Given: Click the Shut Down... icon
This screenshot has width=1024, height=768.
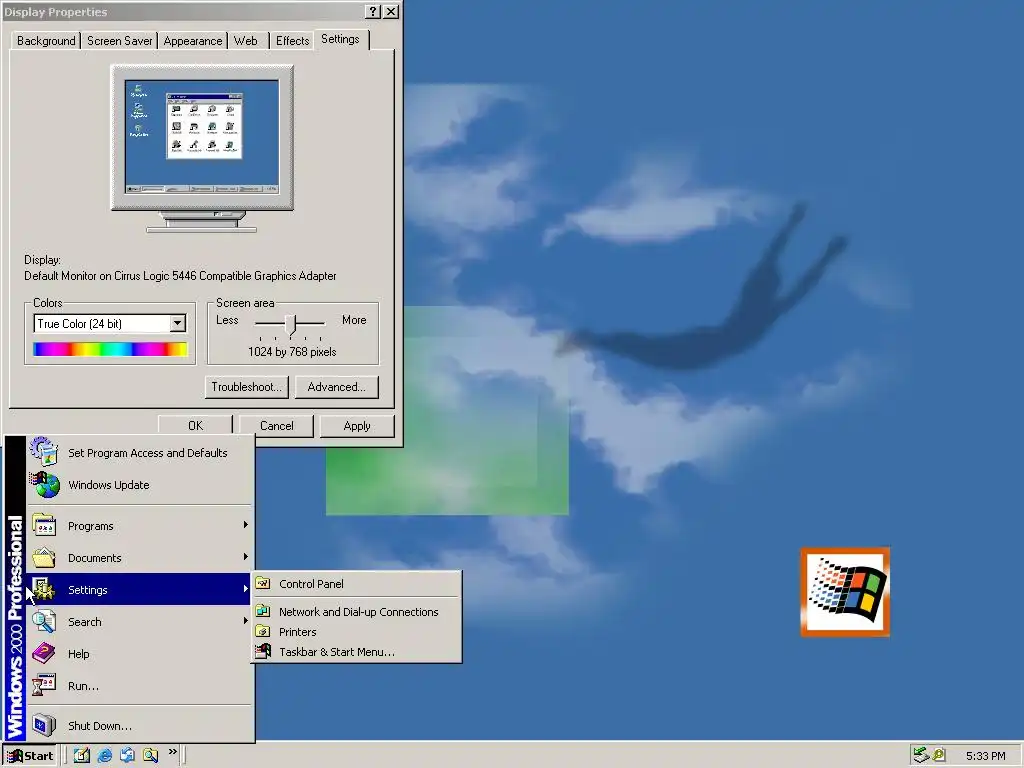Looking at the screenshot, I should pos(44,725).
